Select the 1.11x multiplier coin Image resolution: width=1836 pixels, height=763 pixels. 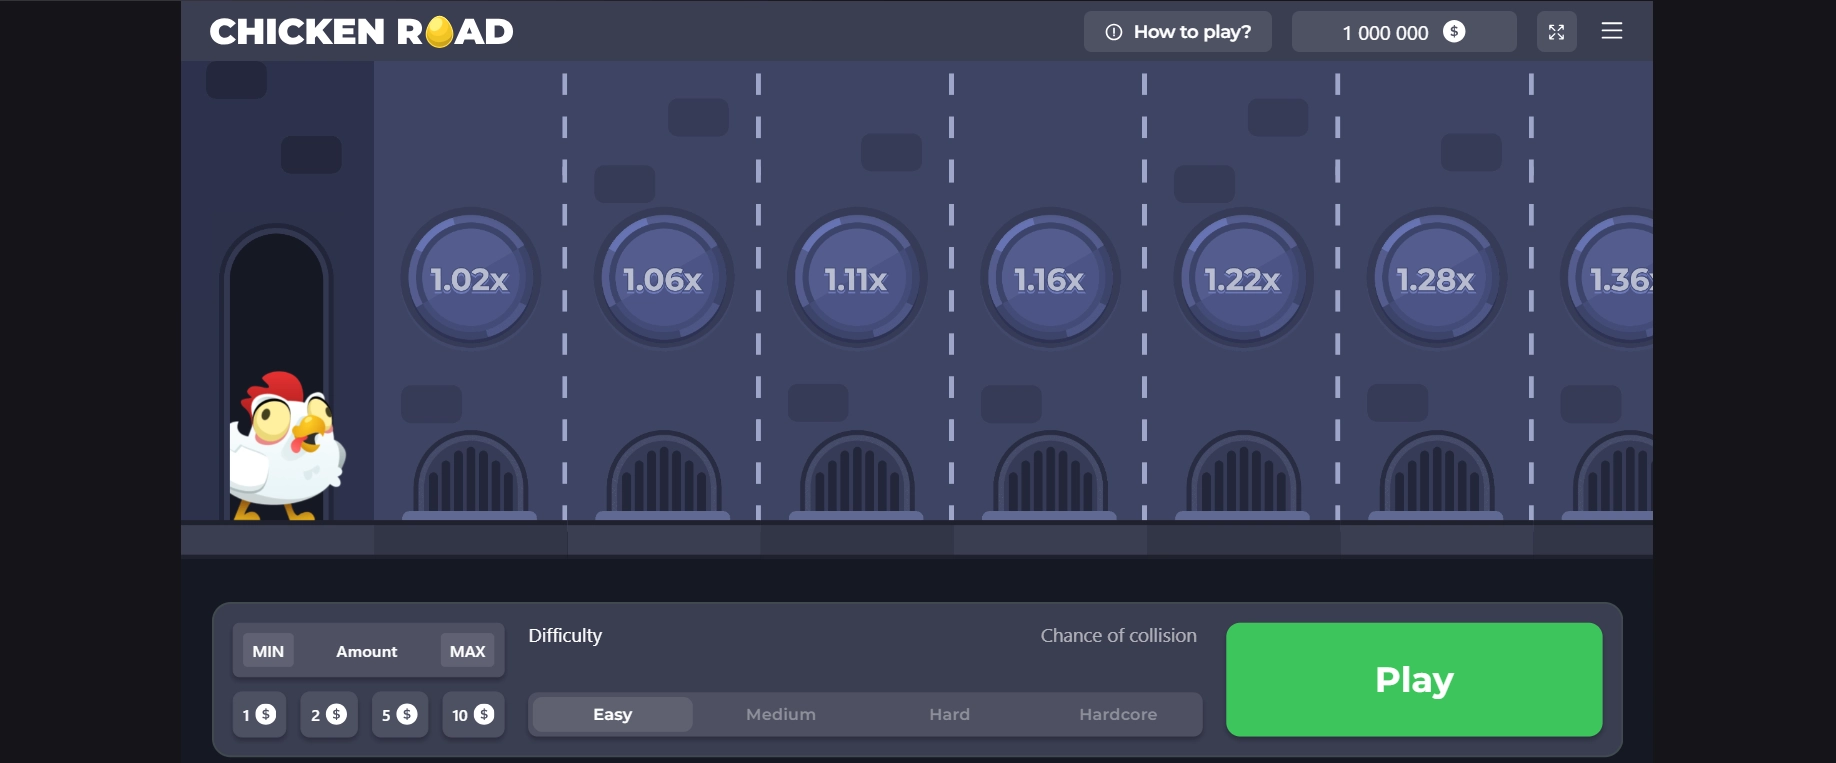pos(856,279)
